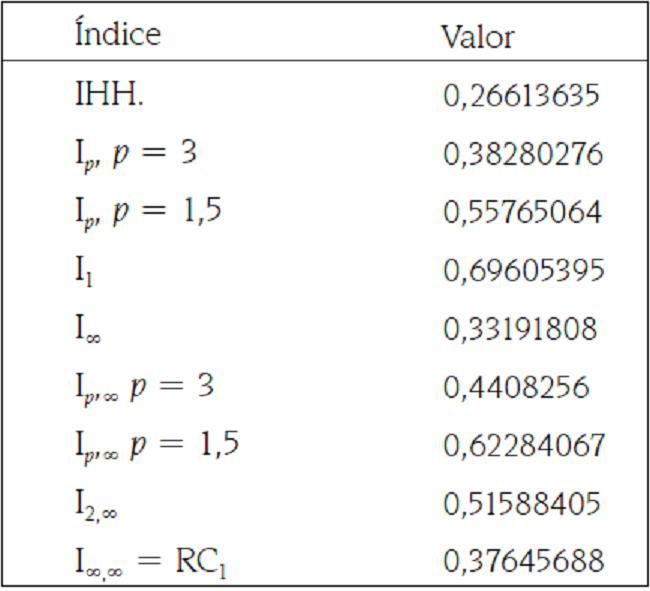Viewport: 650px width, 591px height.
Task: Click the "Valor" column header
Action: 477,37
